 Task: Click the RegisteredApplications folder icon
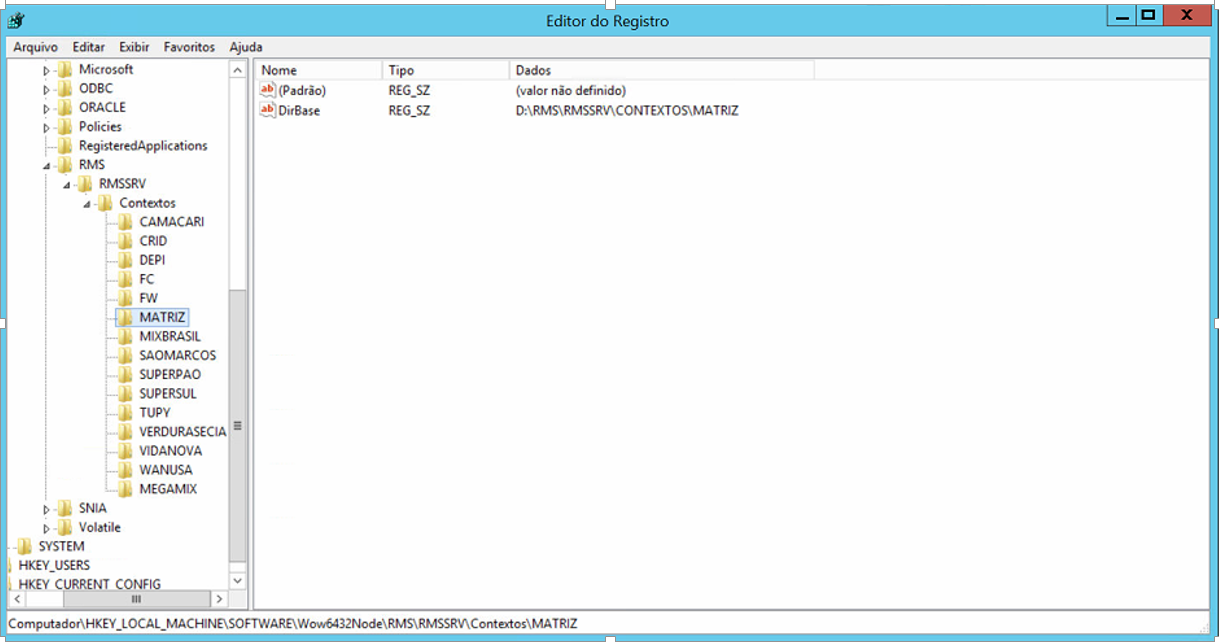[x=64, y=145]
